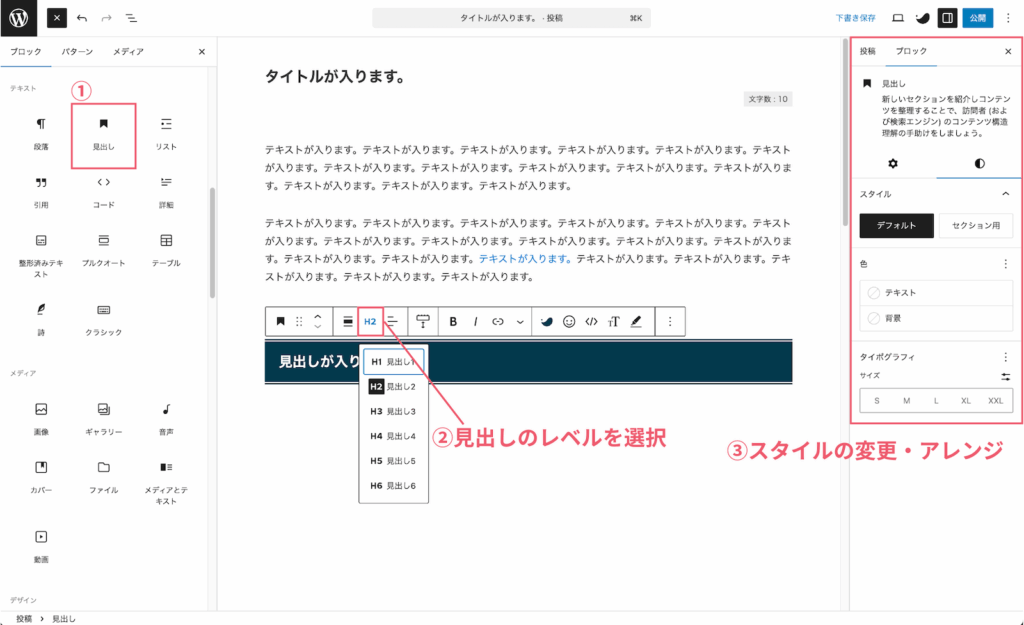Open the document overview list view

(x=131, y=18)
